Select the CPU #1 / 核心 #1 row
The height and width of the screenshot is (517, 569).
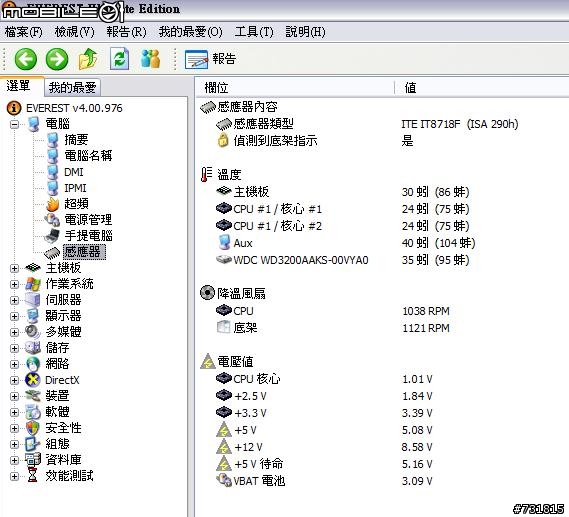click(x=342, y=209)
